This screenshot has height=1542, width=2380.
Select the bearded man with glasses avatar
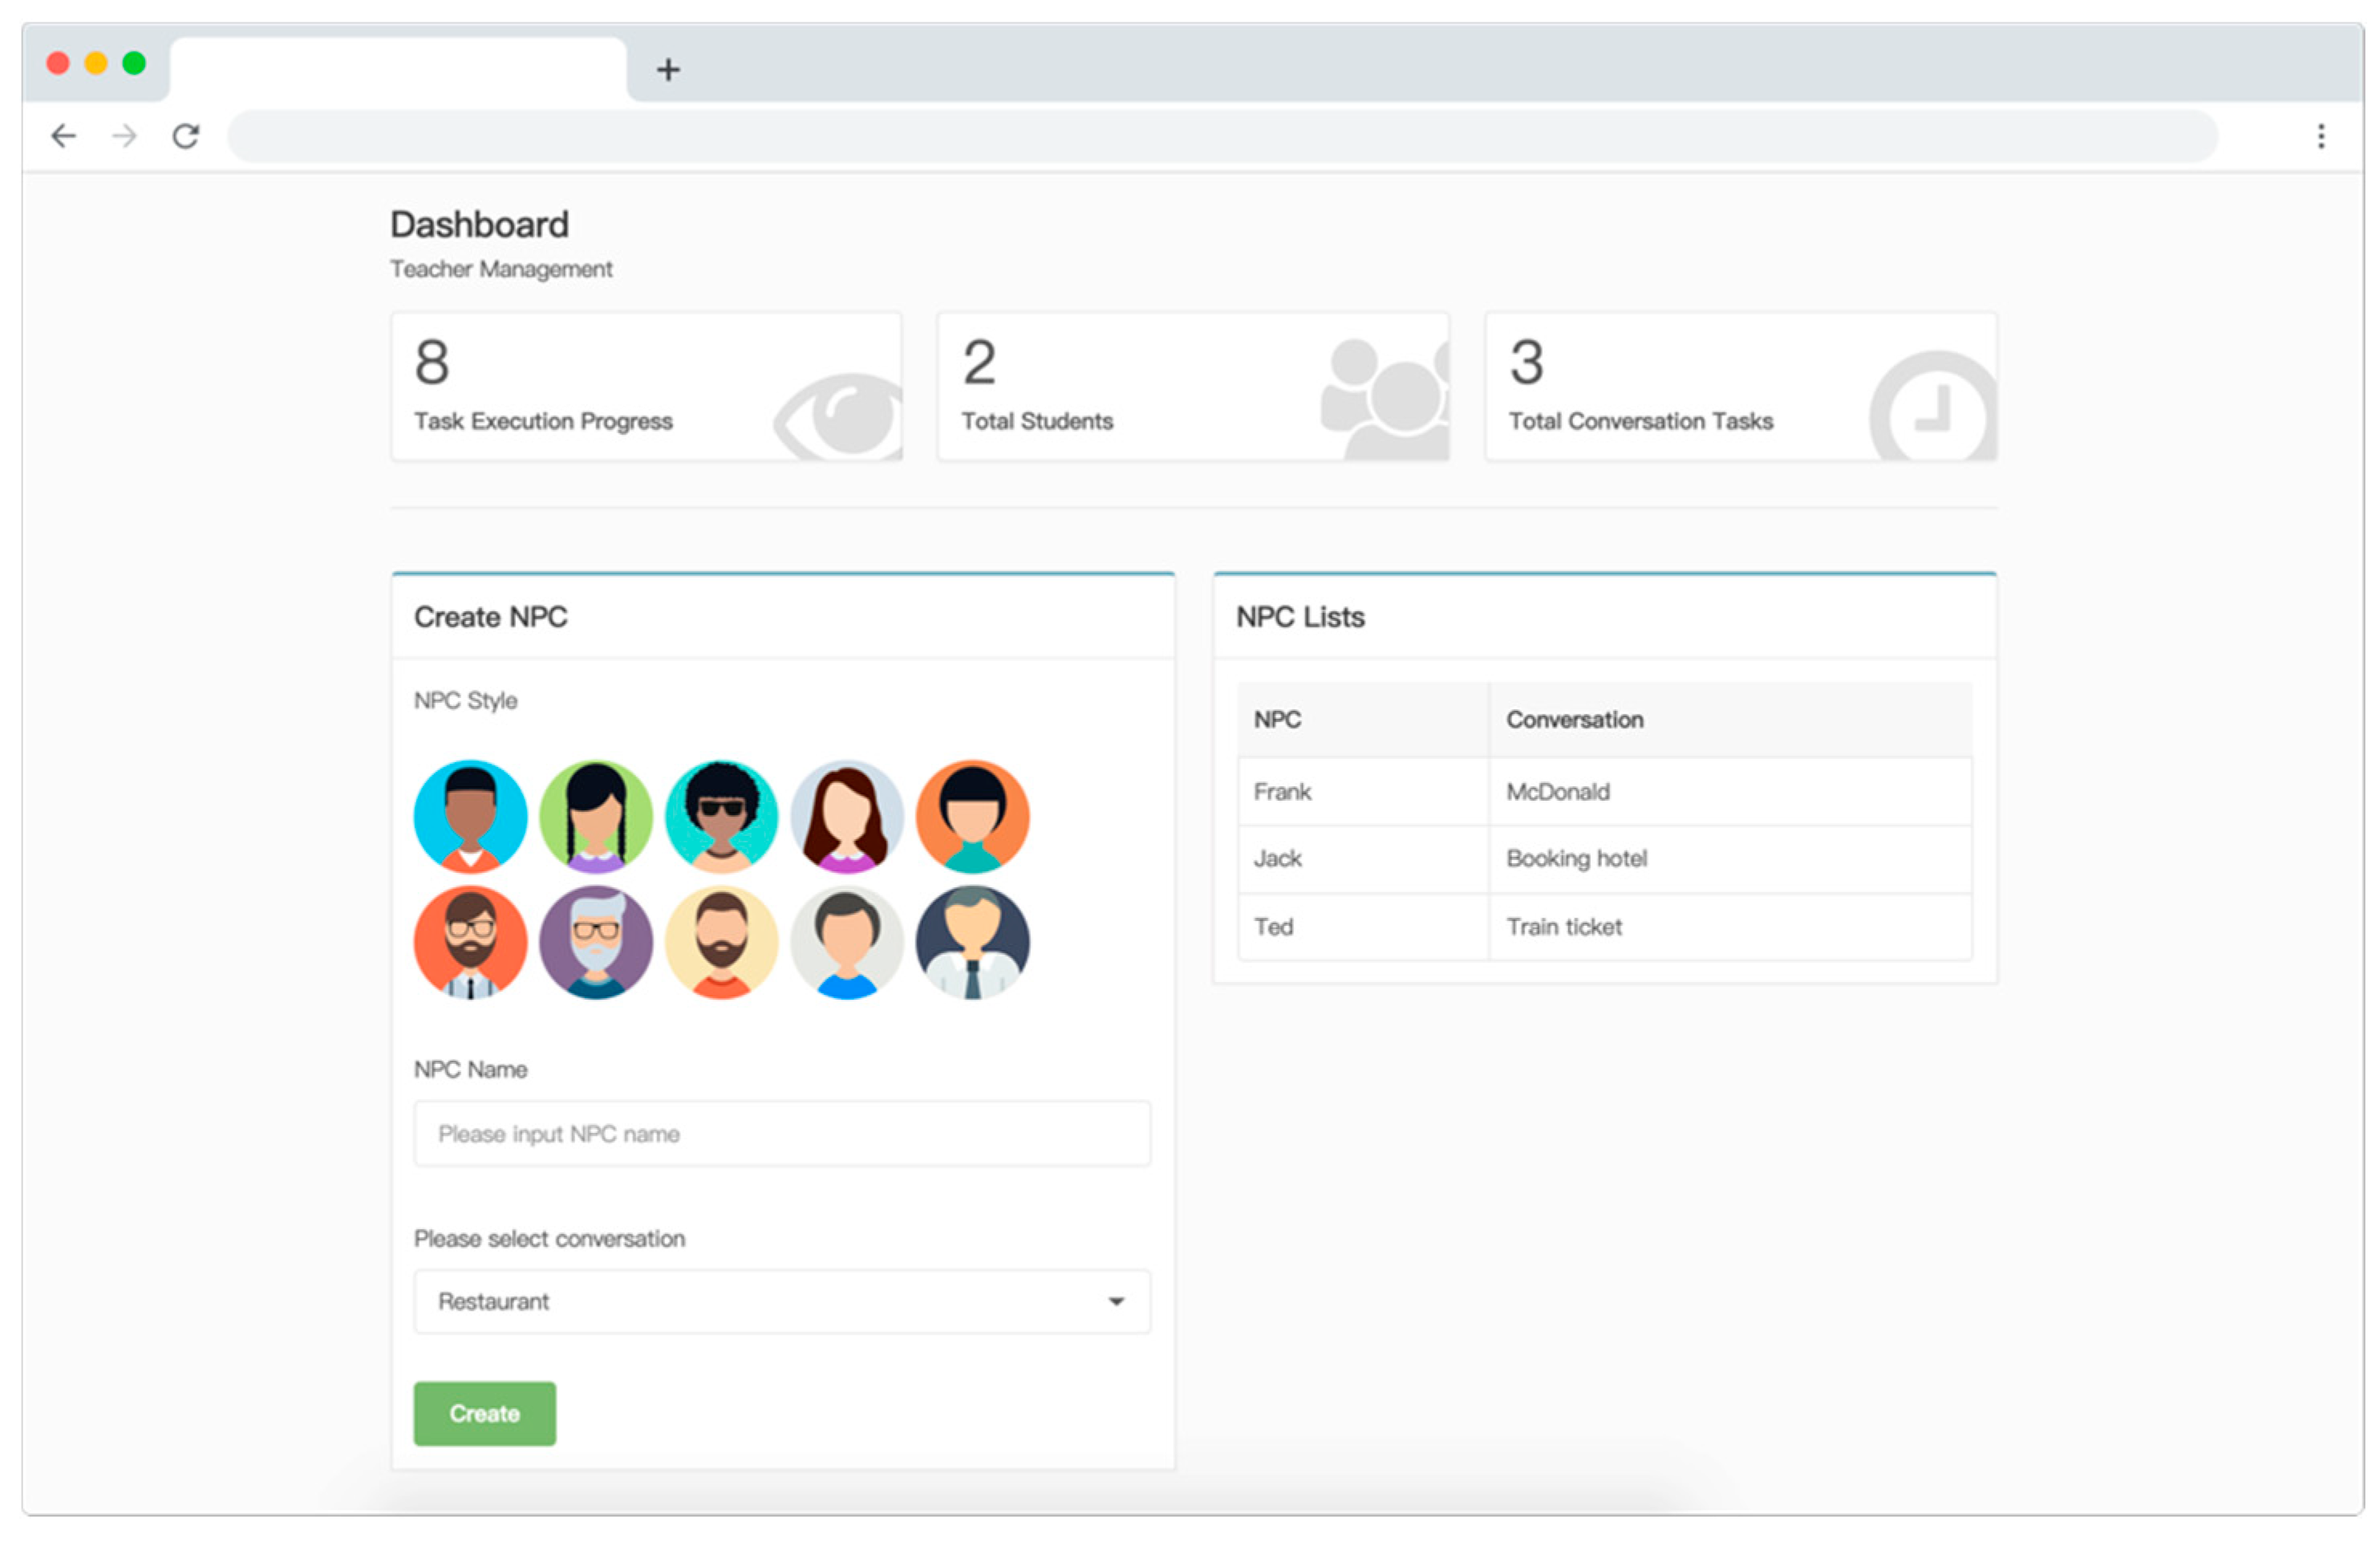tap(470, 942)
